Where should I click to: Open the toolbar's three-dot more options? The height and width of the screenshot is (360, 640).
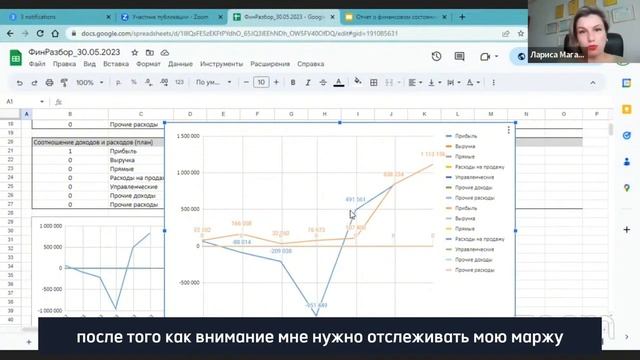point(493,83)
